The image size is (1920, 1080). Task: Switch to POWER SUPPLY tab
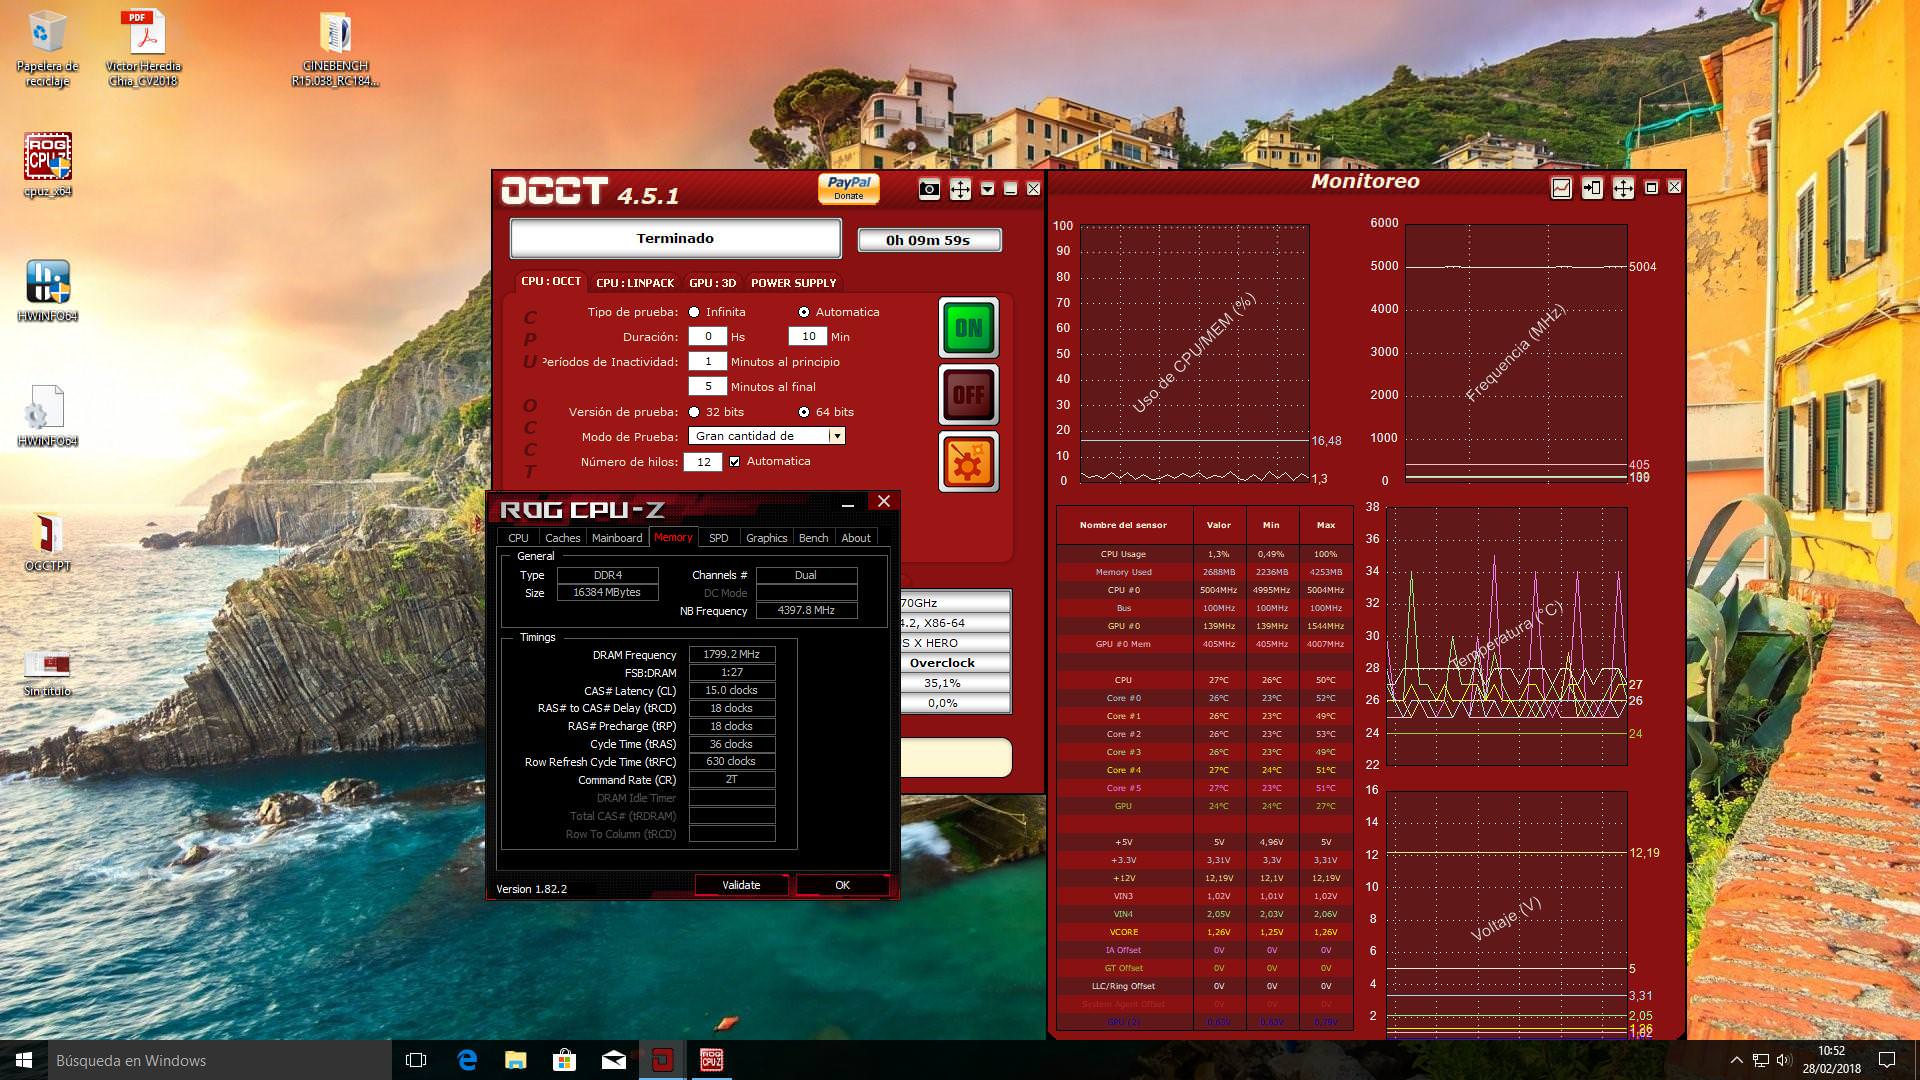tap(793, 283)
